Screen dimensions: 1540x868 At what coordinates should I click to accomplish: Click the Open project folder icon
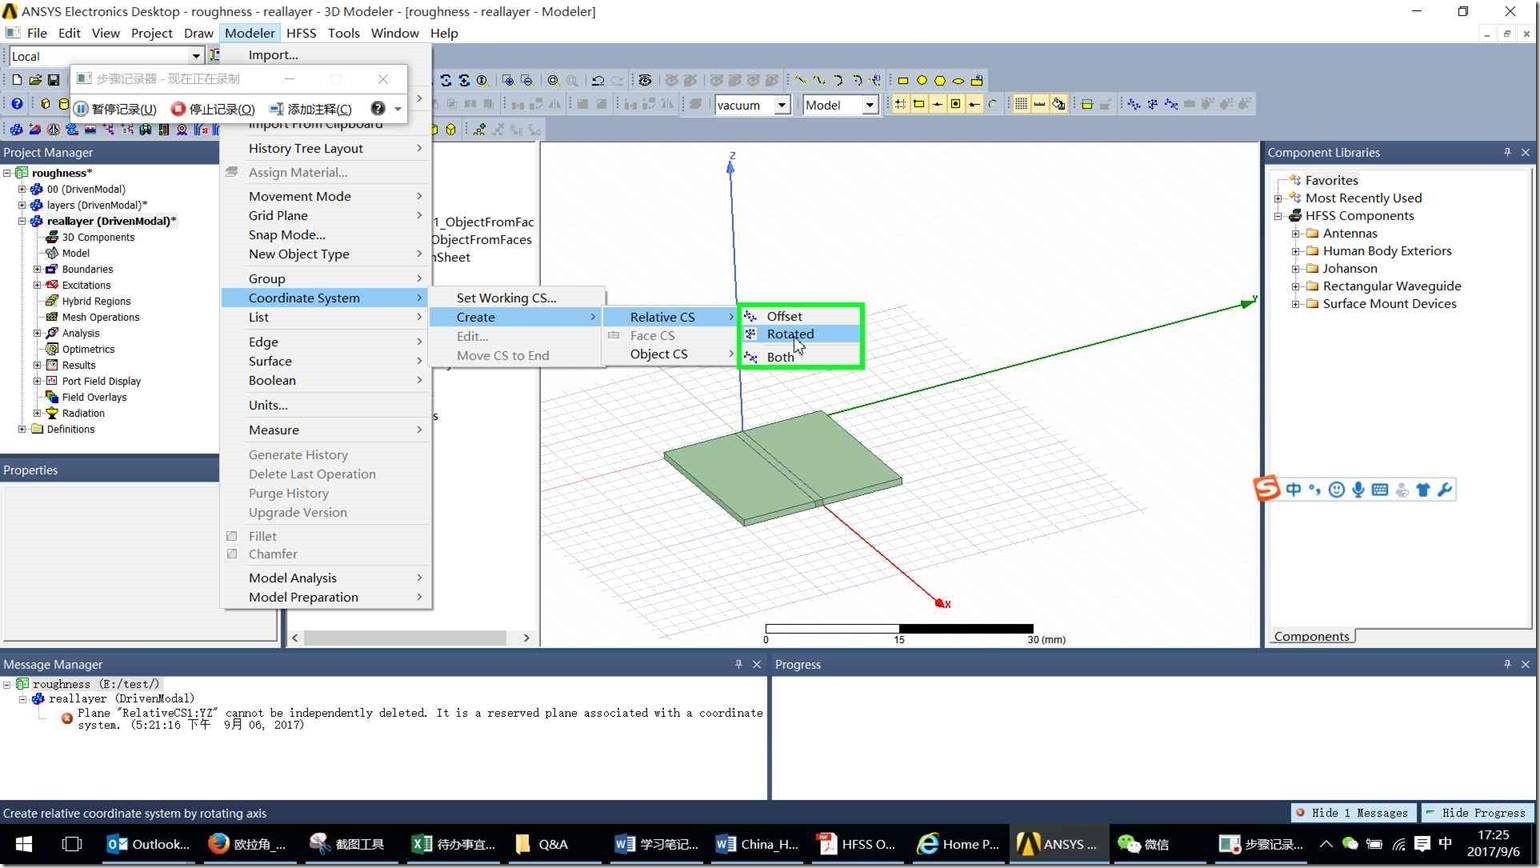pos(35,80)
